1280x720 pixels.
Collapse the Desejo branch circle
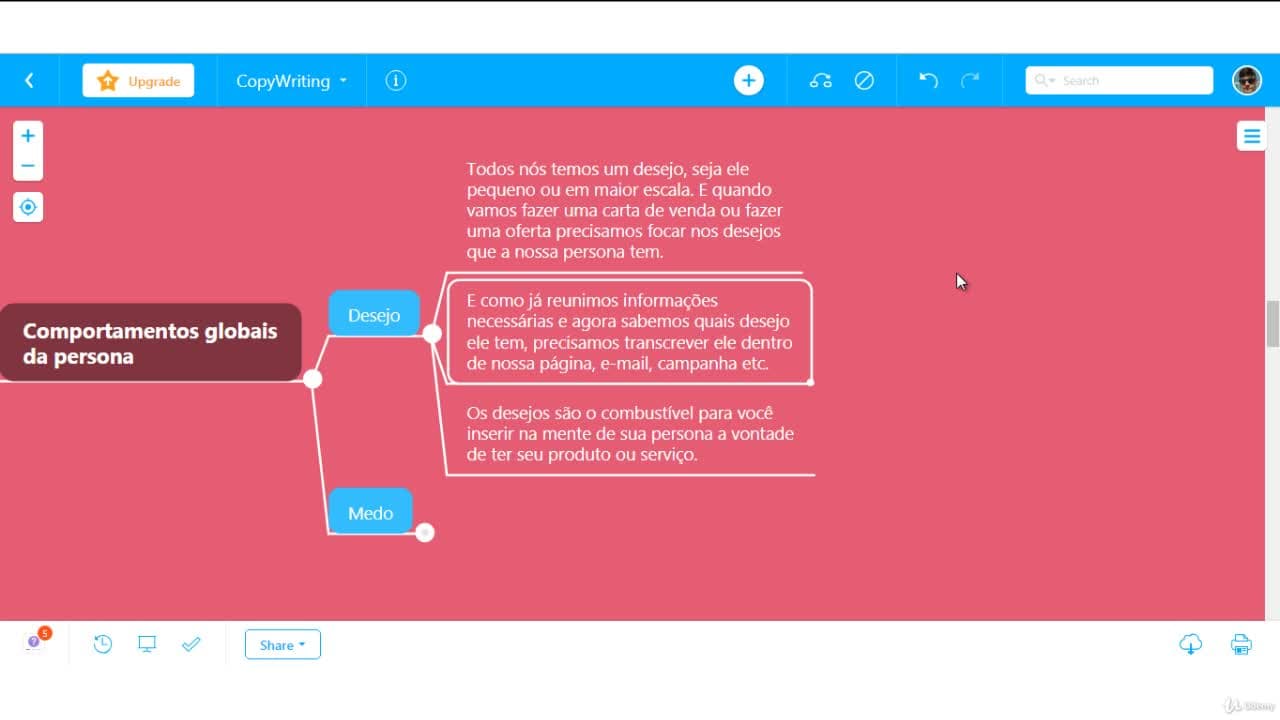[432, 334]
